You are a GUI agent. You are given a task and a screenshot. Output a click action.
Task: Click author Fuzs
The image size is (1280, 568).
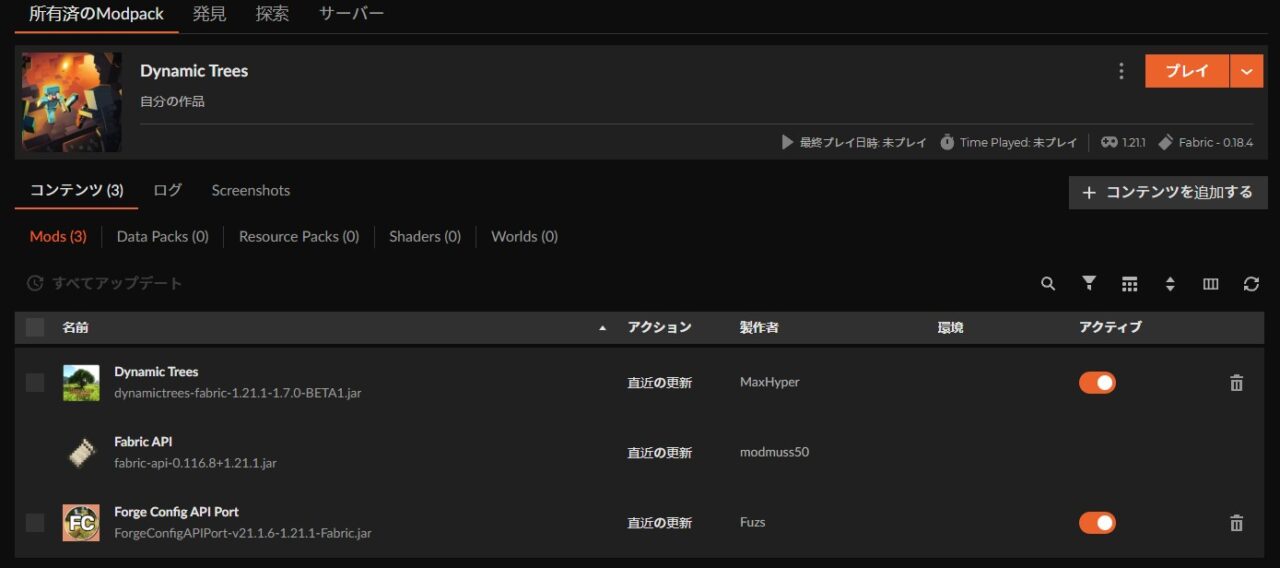752,523
